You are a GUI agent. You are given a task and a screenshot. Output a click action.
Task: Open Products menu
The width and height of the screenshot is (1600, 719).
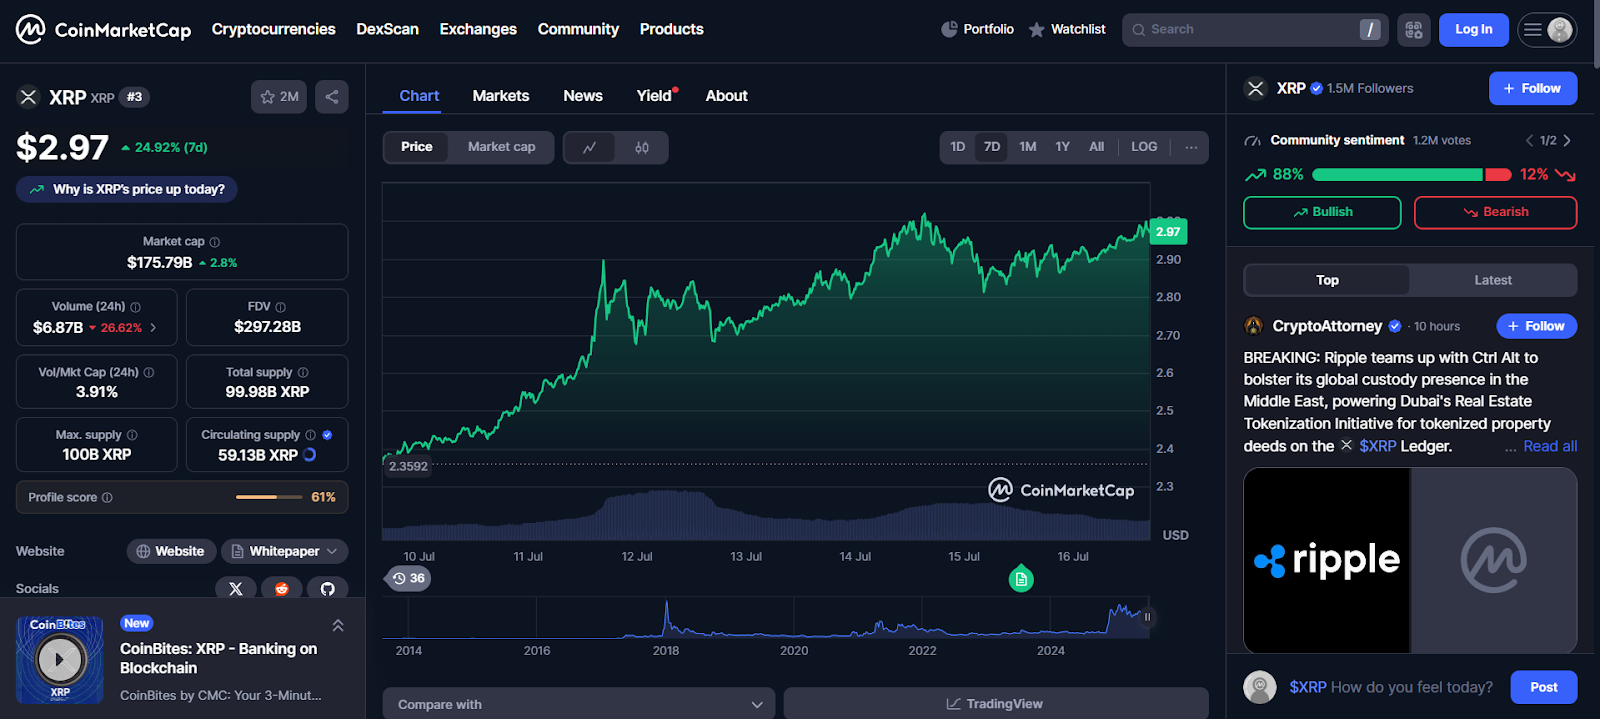pyautogui.click(x=672, y=29)
